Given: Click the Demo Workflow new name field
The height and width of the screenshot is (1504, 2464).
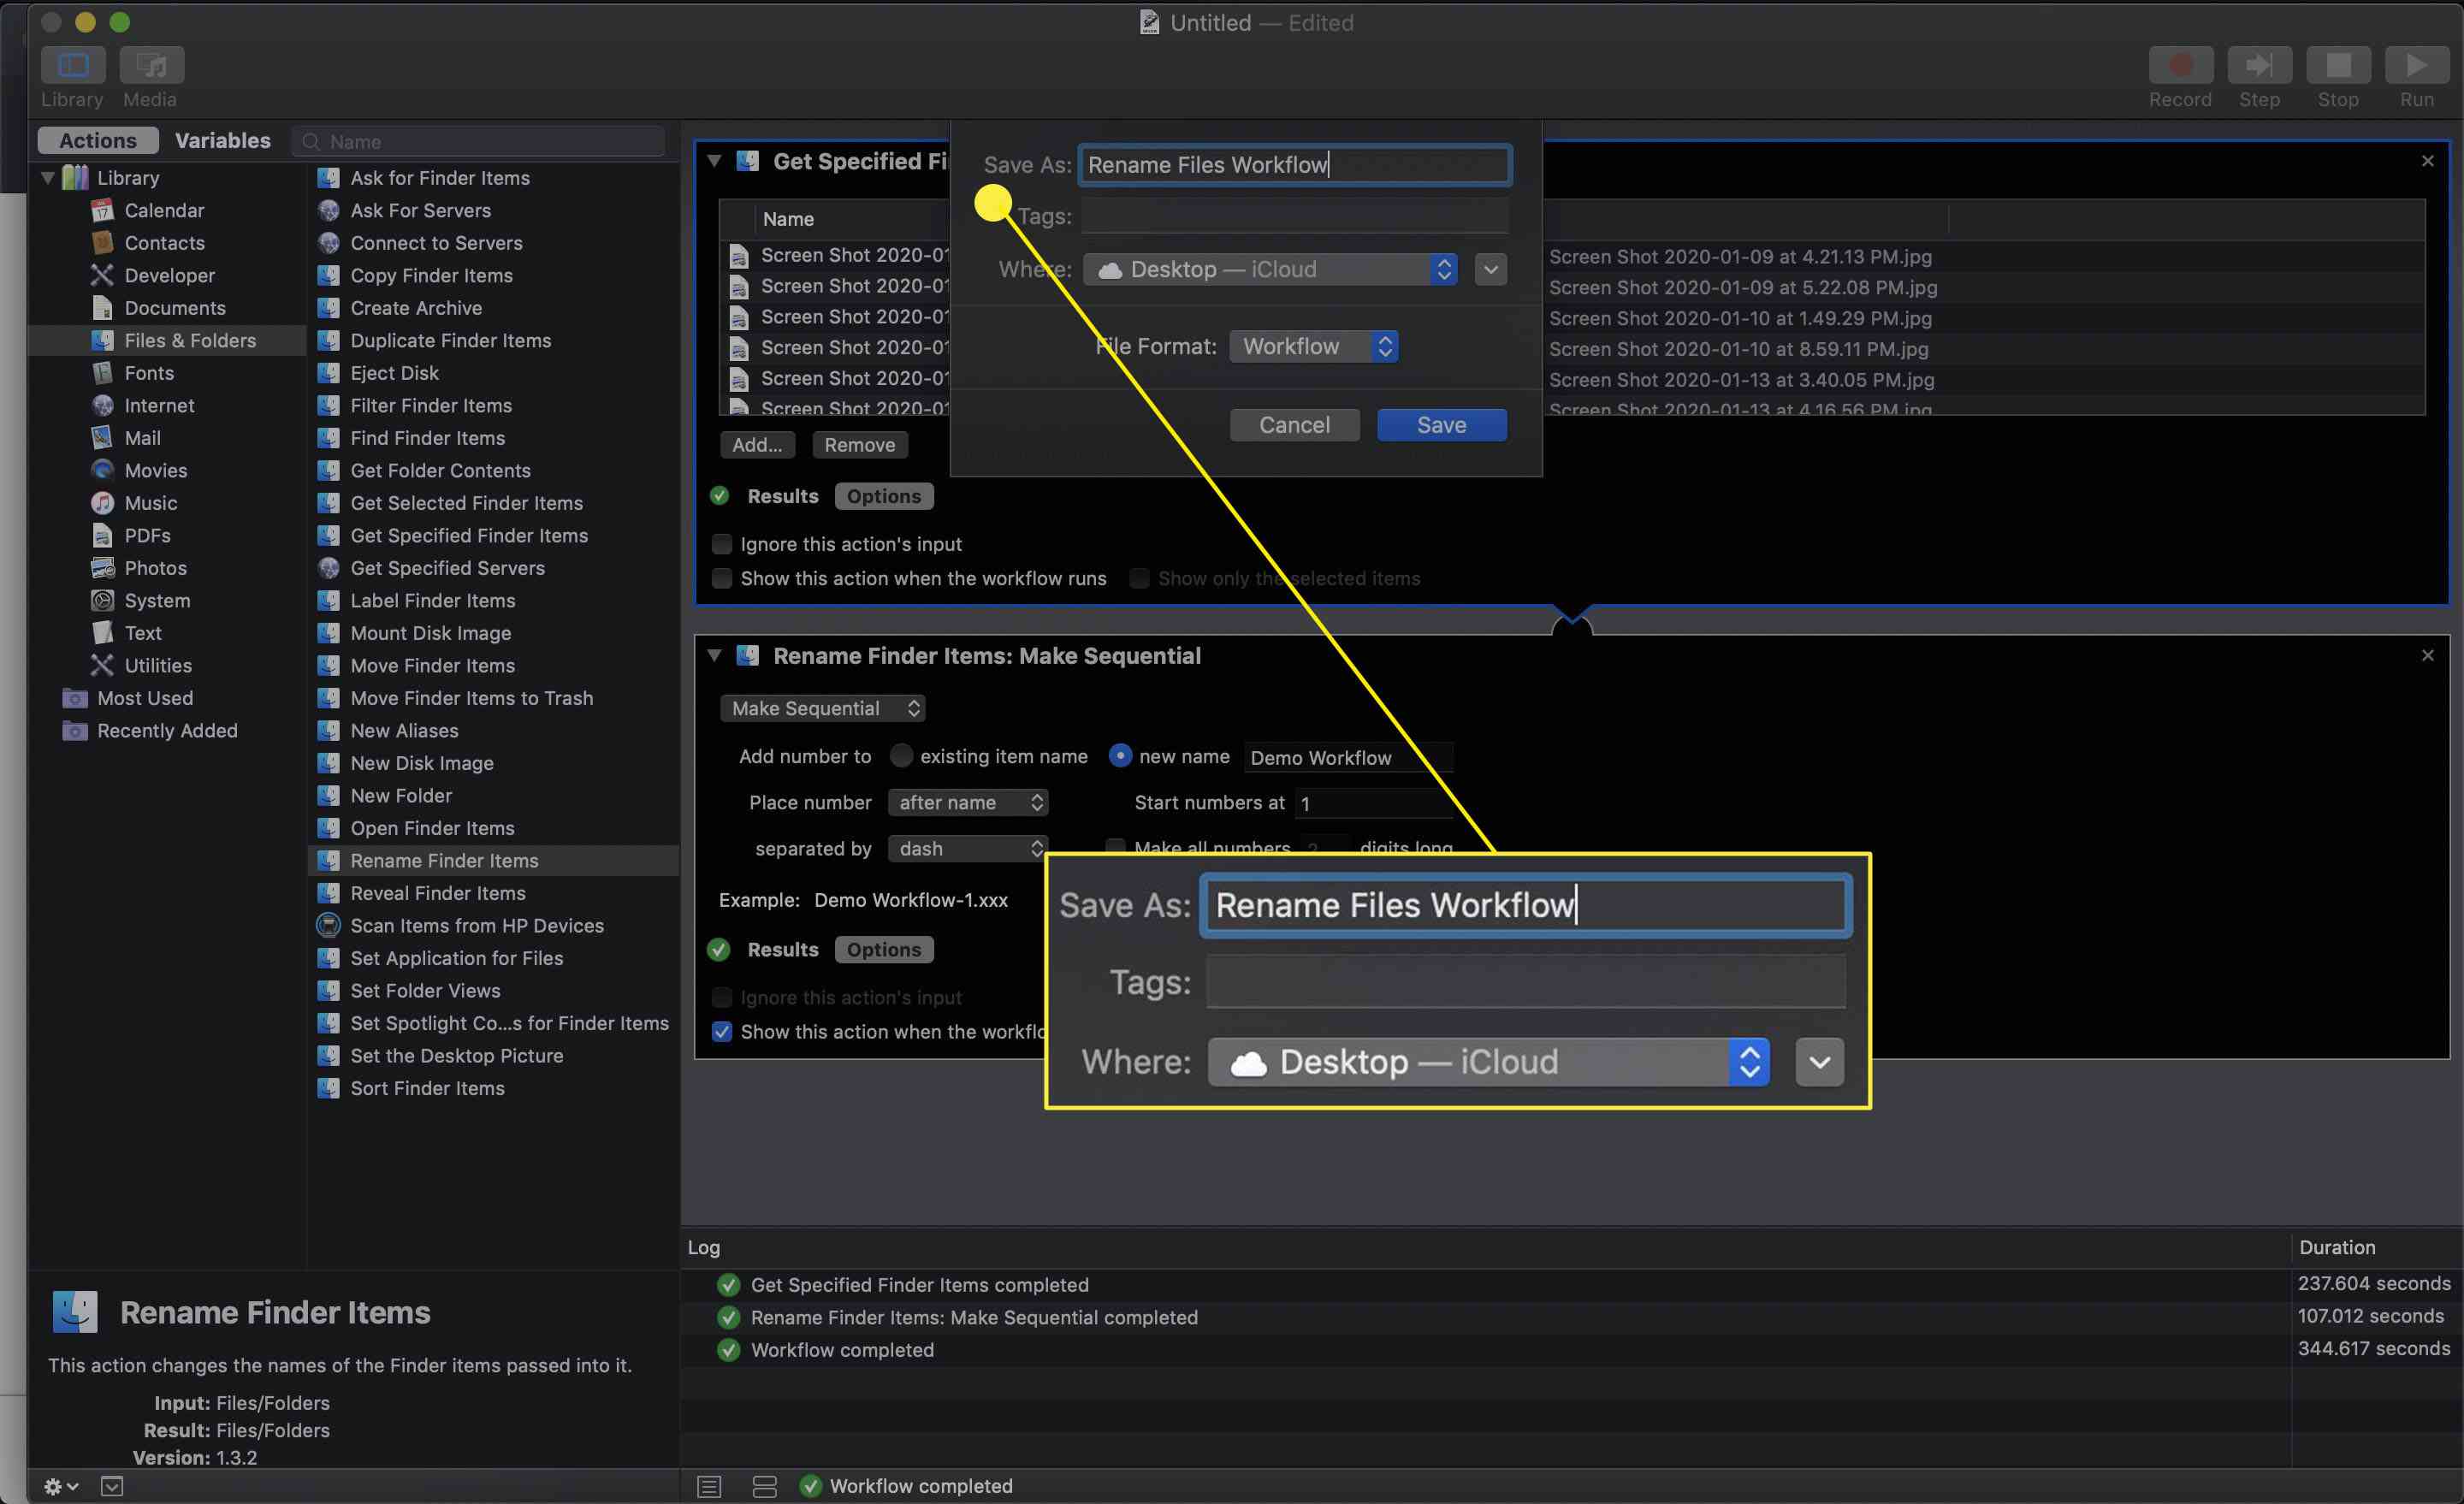Looking at the screenshot, I should click(1348, 757).
